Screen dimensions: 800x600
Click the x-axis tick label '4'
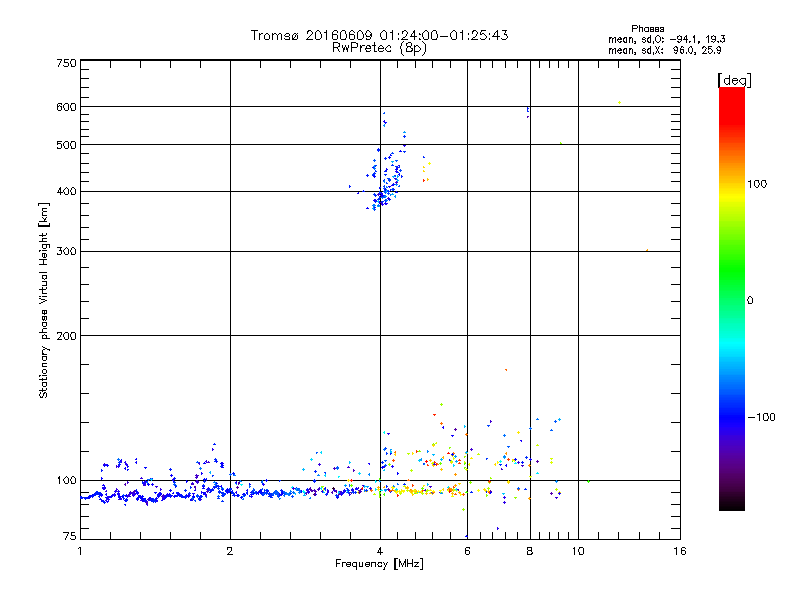point(380,551)
